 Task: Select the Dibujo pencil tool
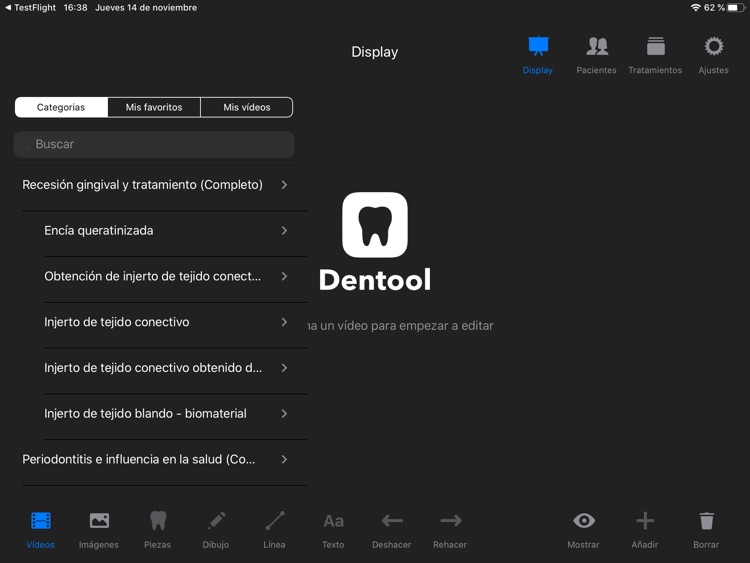pos(216,520)
